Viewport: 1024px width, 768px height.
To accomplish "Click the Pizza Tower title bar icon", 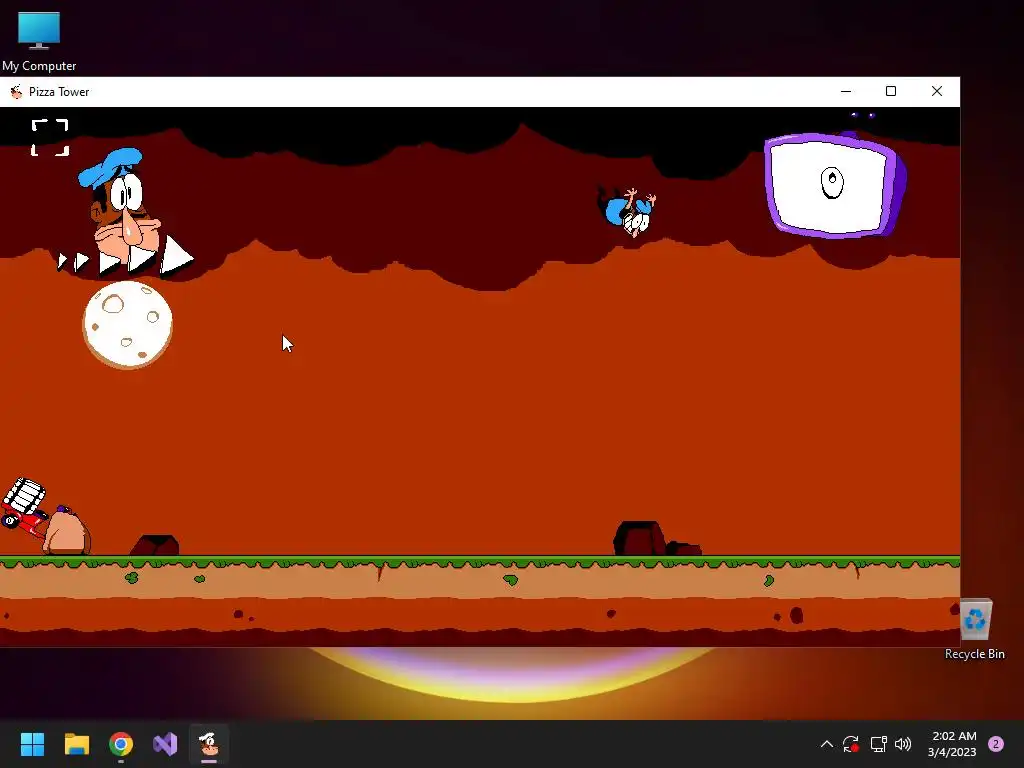I will [16, 91].
